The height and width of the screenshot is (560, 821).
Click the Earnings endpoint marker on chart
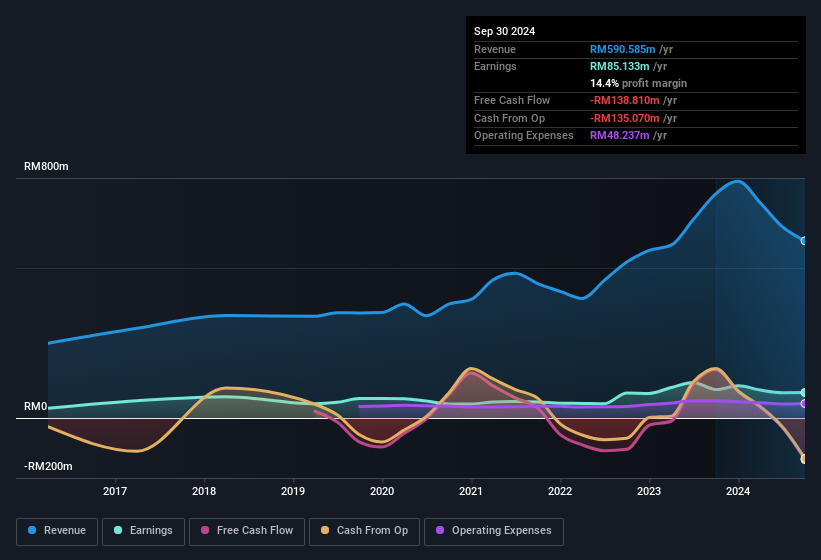coord(804,393)
